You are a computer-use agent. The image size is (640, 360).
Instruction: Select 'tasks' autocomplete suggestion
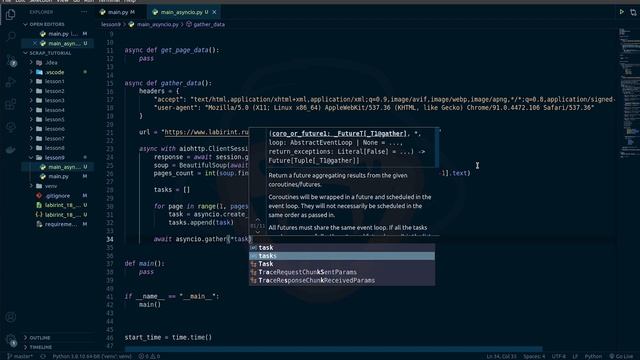tap(342, 256)
